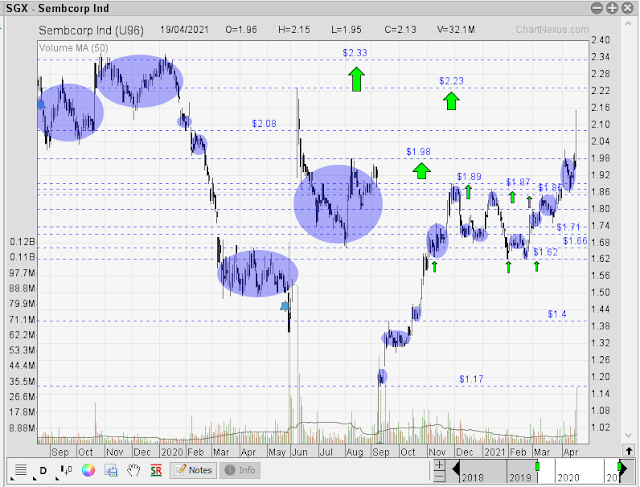Click the 'Sembcorp Ind (U96)' stock title
The width and height of the screenshot is (640, 487).
click(91, 30)
